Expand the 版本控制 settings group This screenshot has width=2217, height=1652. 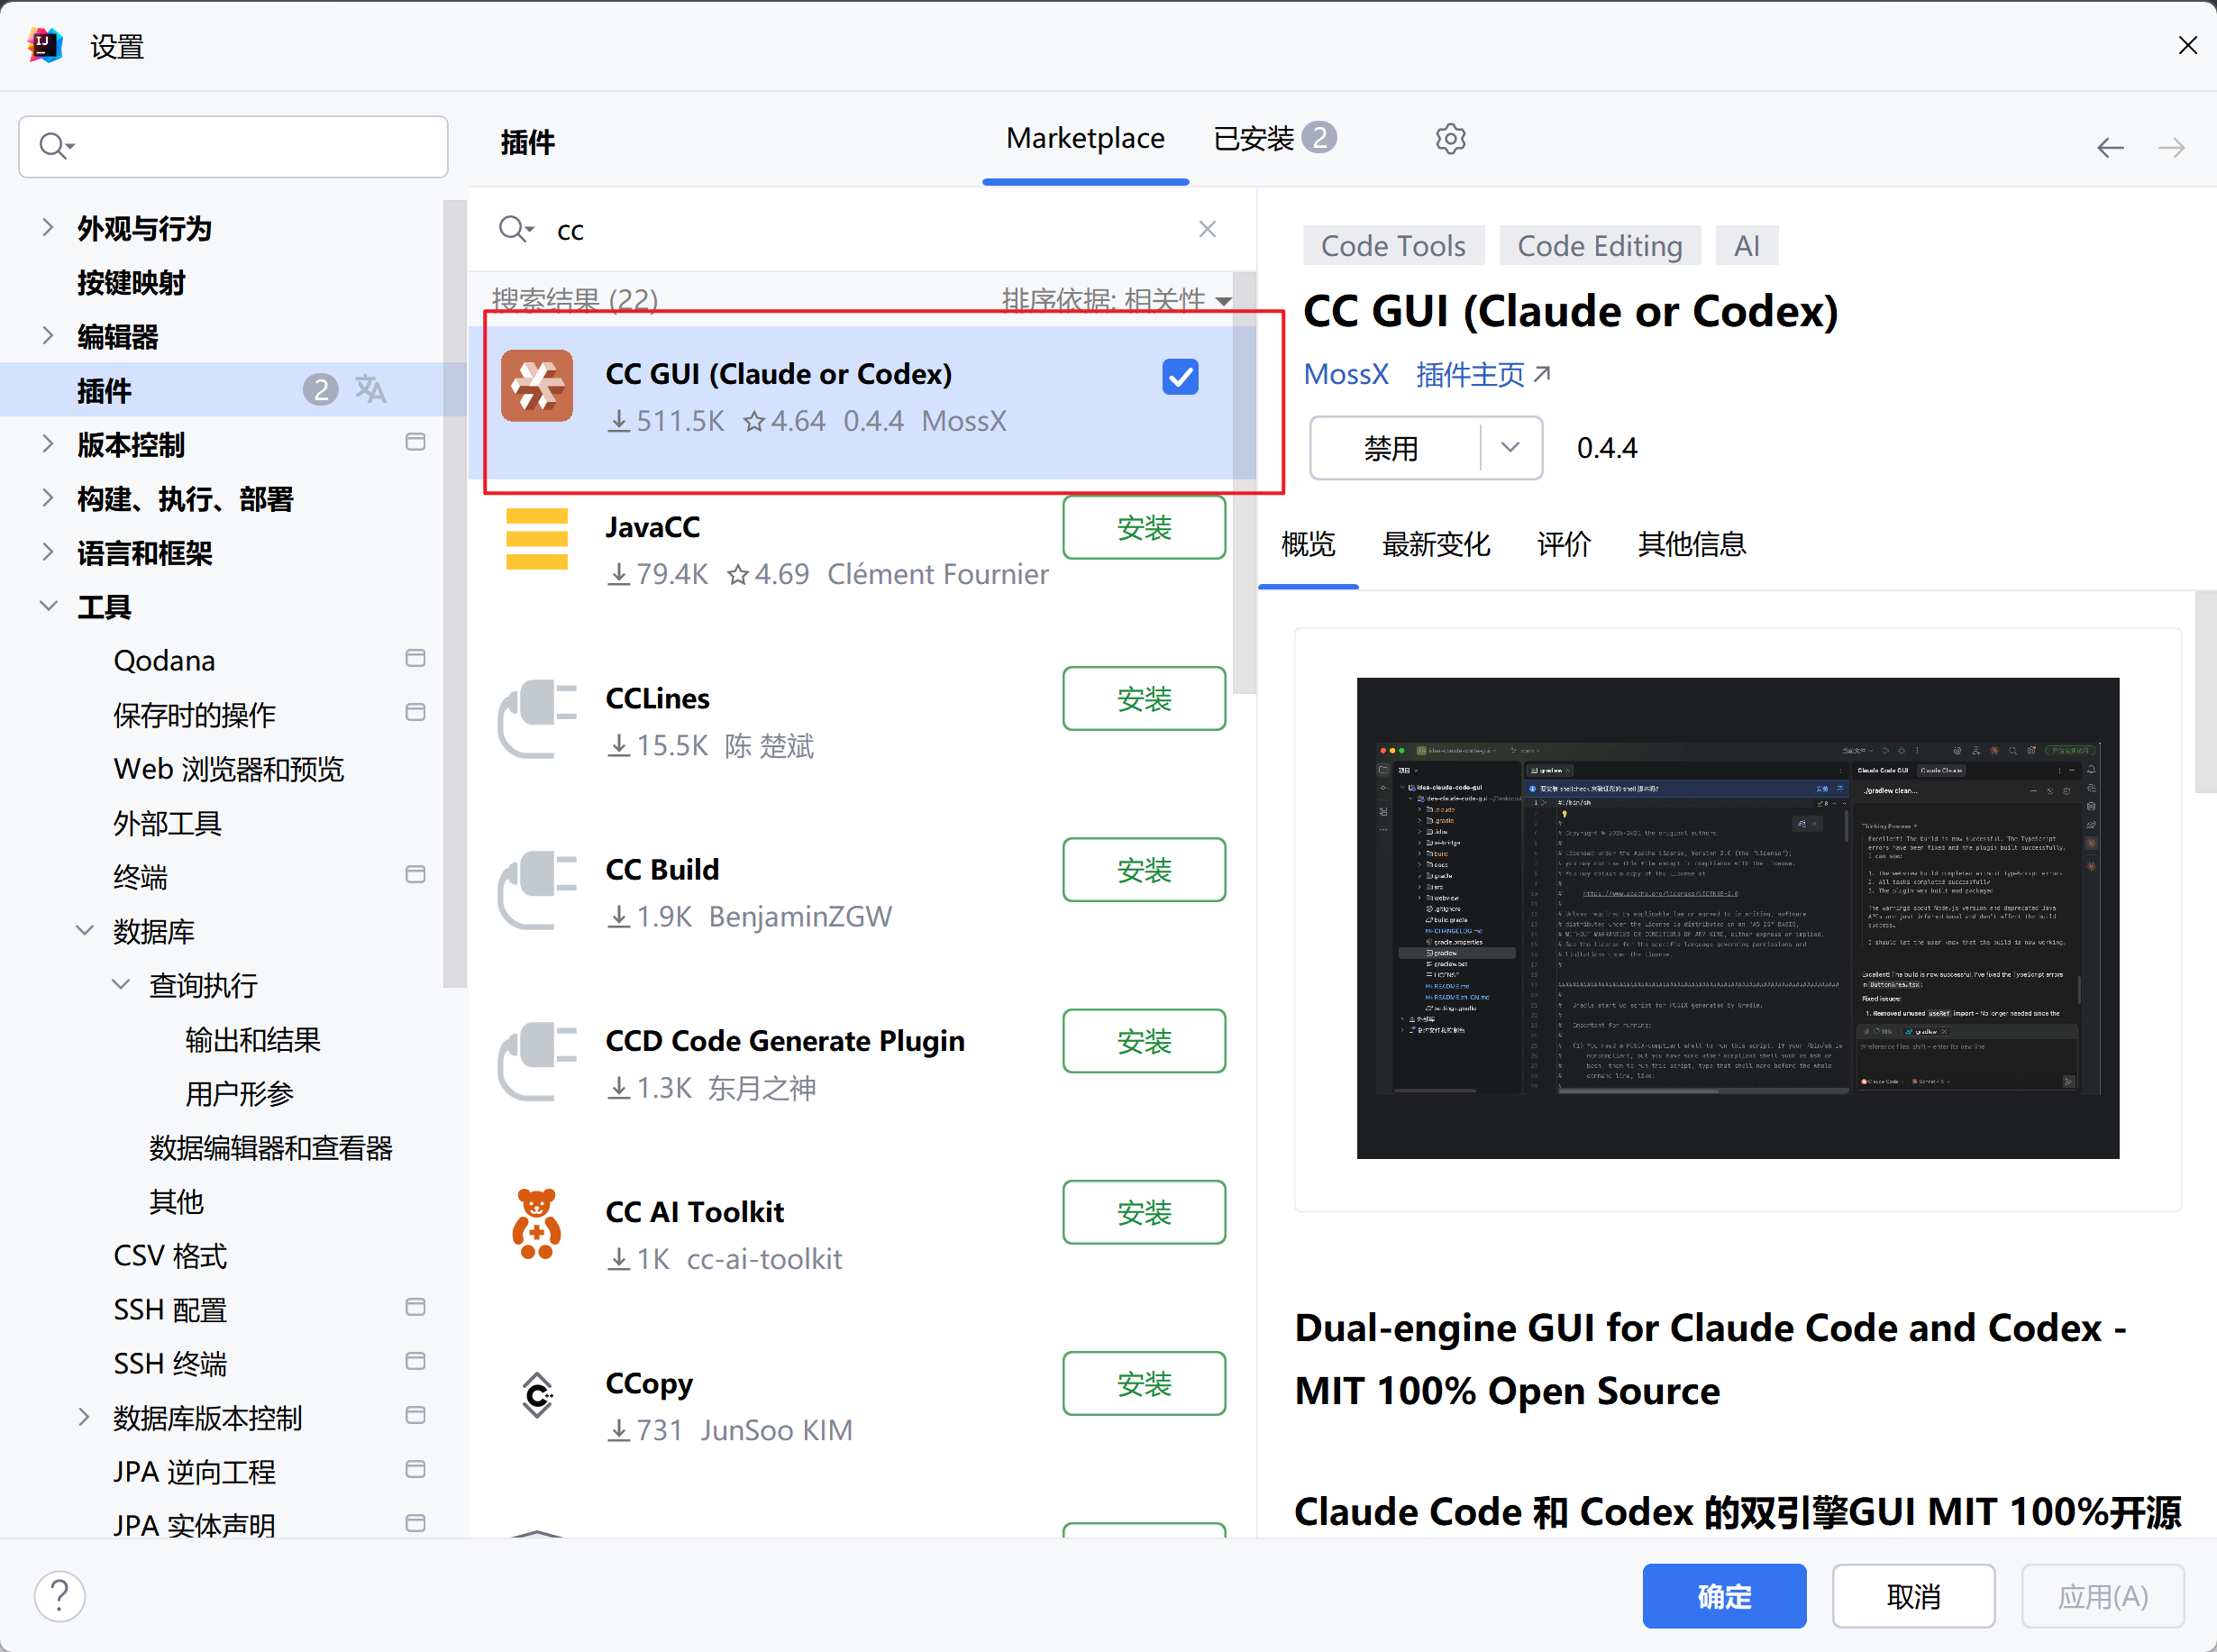tap(47, 443)
